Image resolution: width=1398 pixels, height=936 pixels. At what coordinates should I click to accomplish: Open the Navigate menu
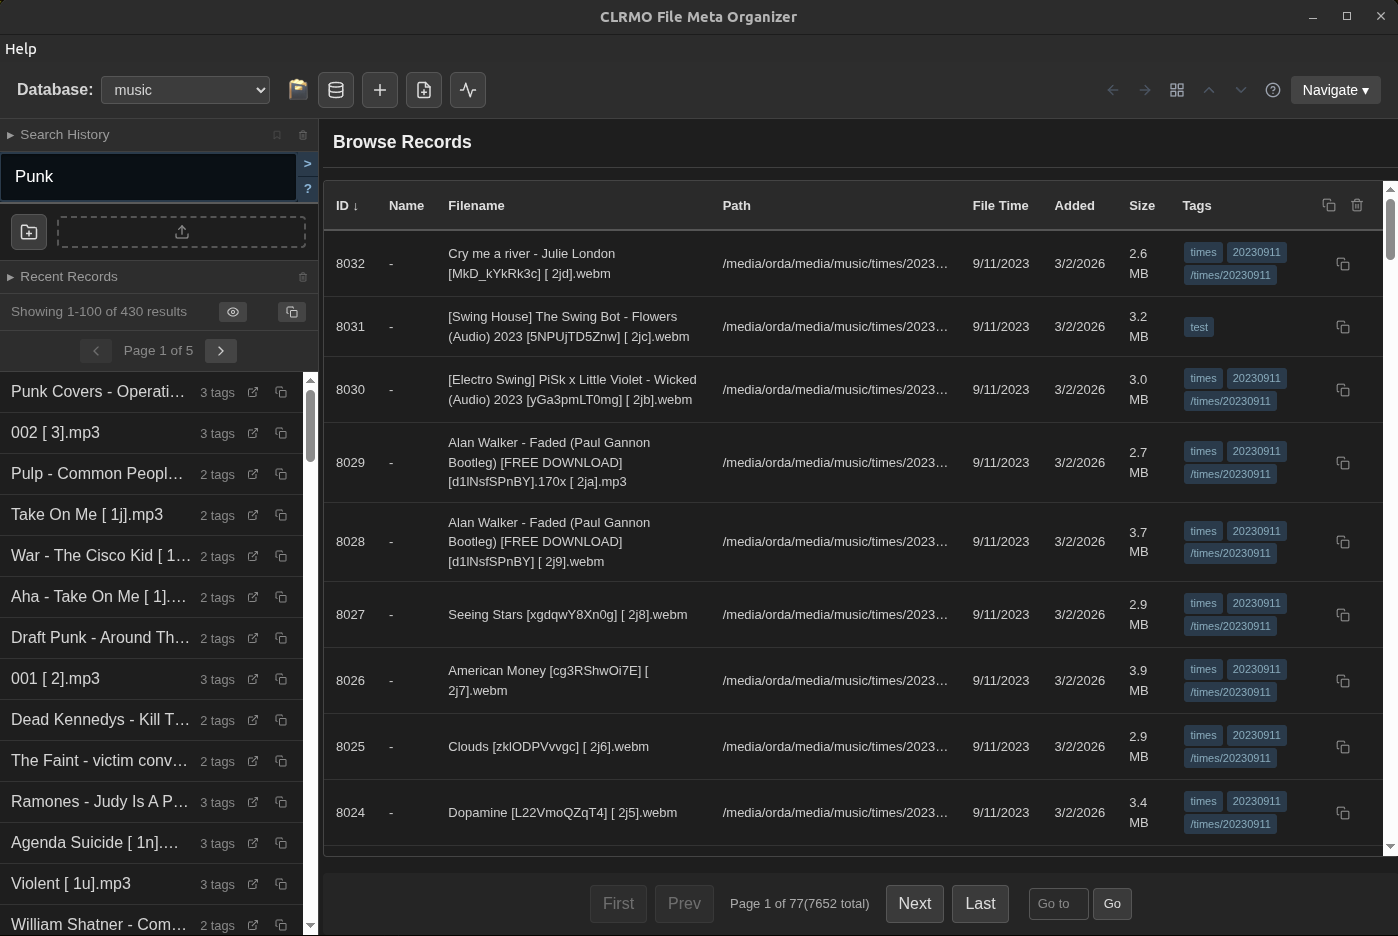pos(1335,90)
